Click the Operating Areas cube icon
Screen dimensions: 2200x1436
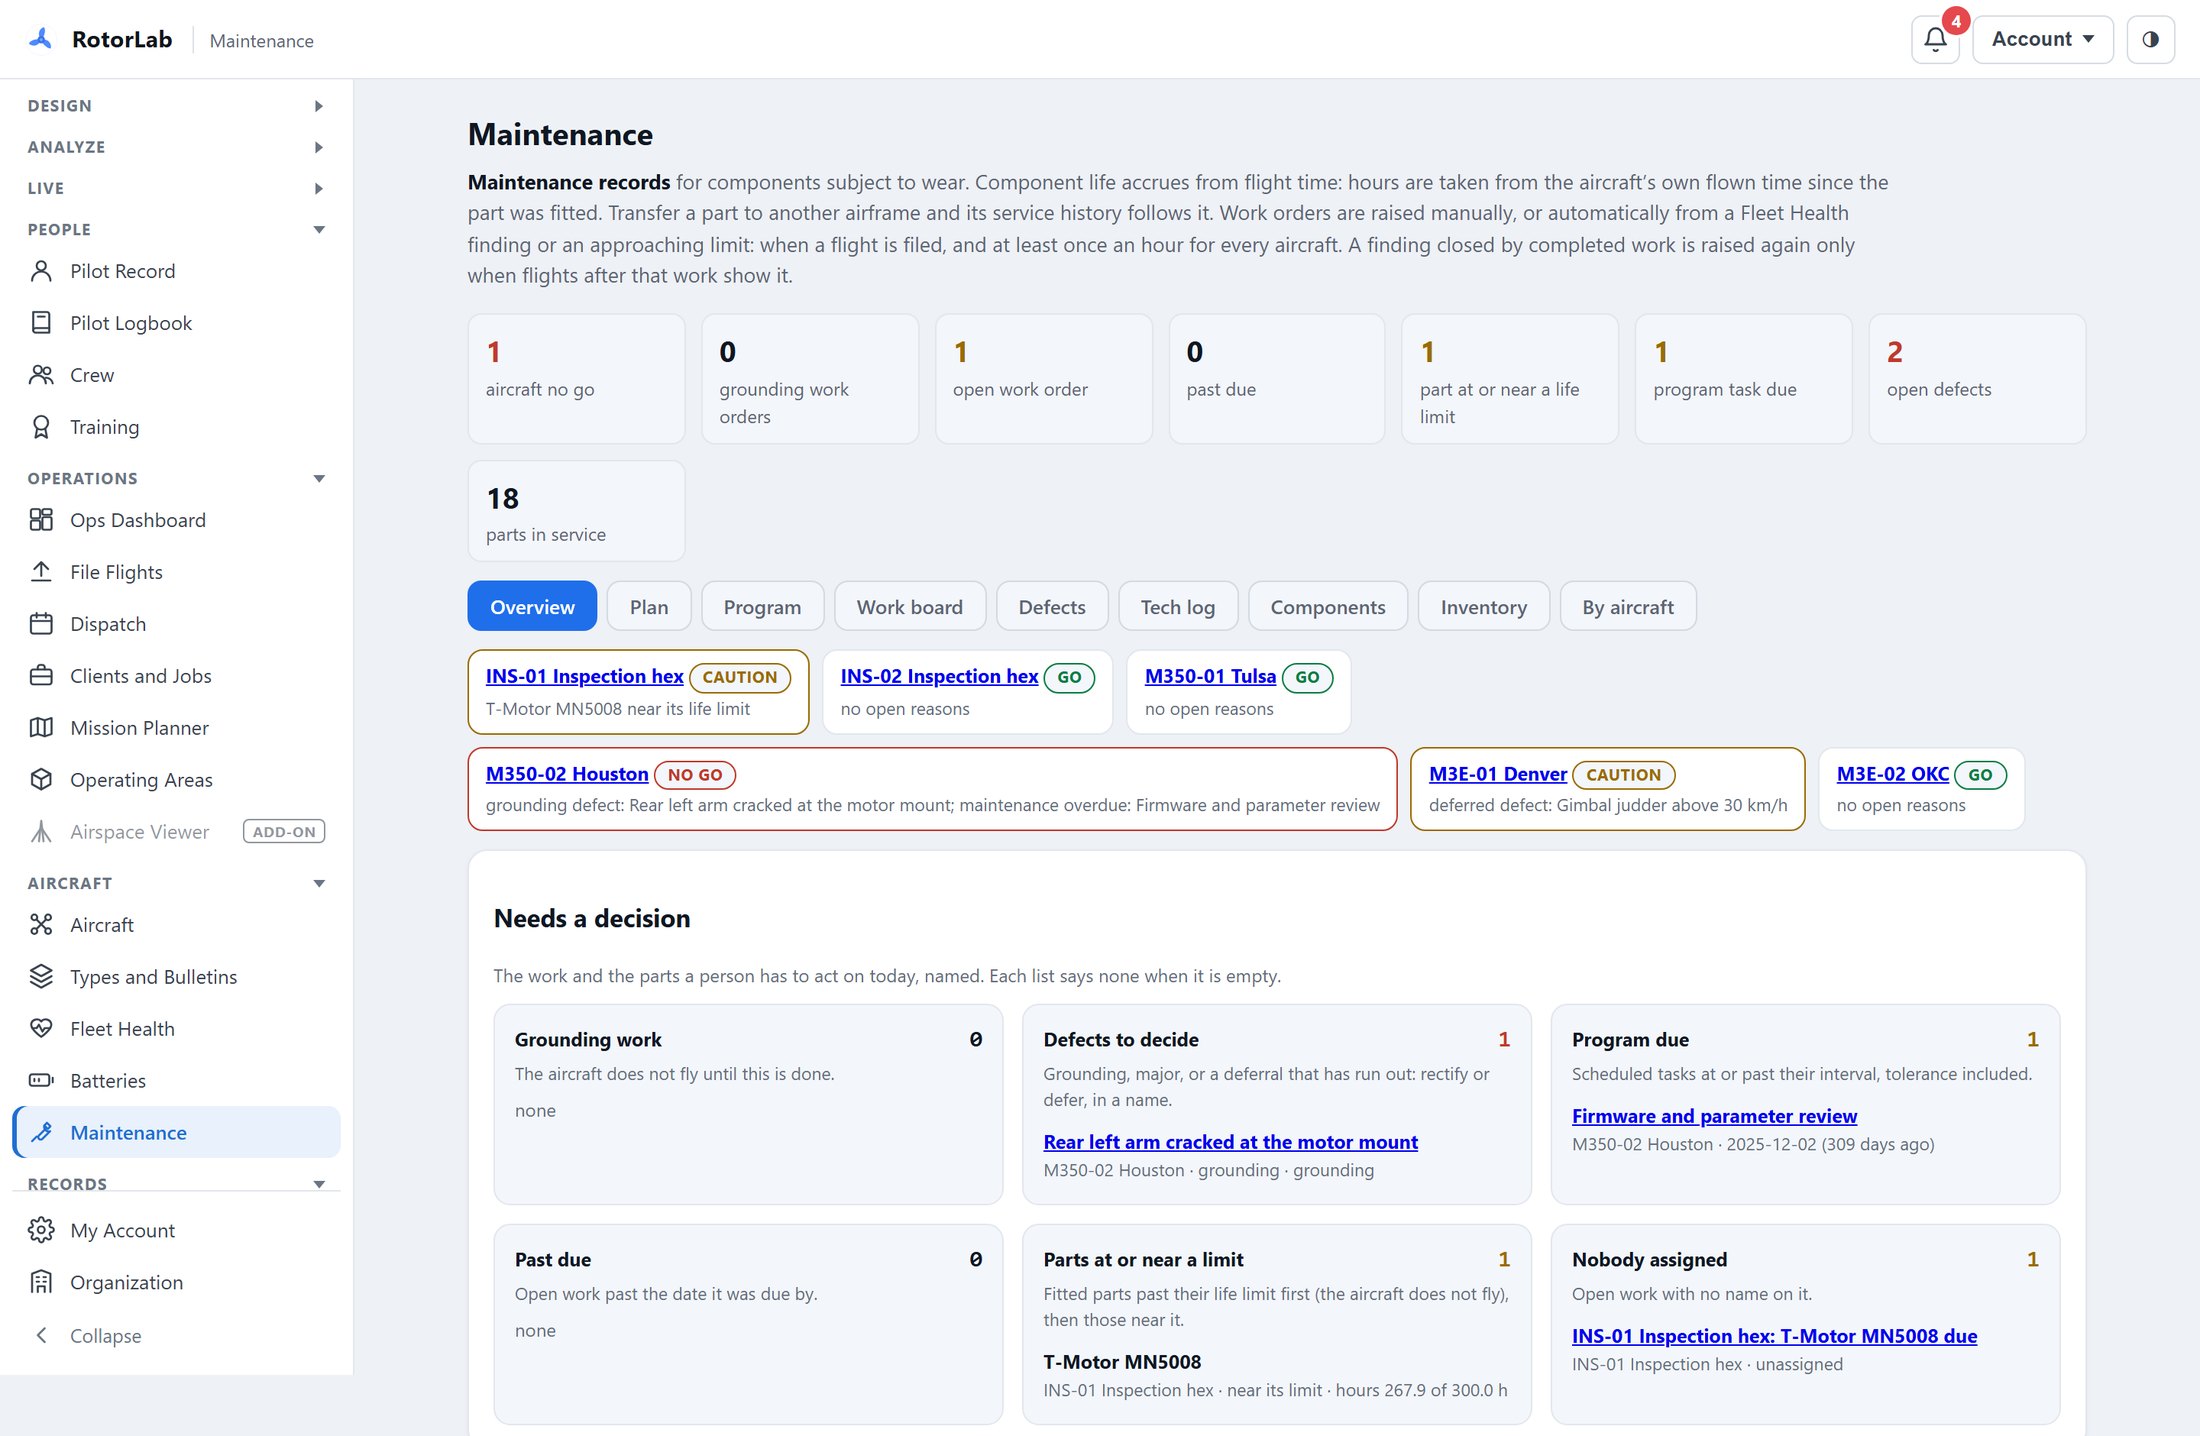point(41,780)
